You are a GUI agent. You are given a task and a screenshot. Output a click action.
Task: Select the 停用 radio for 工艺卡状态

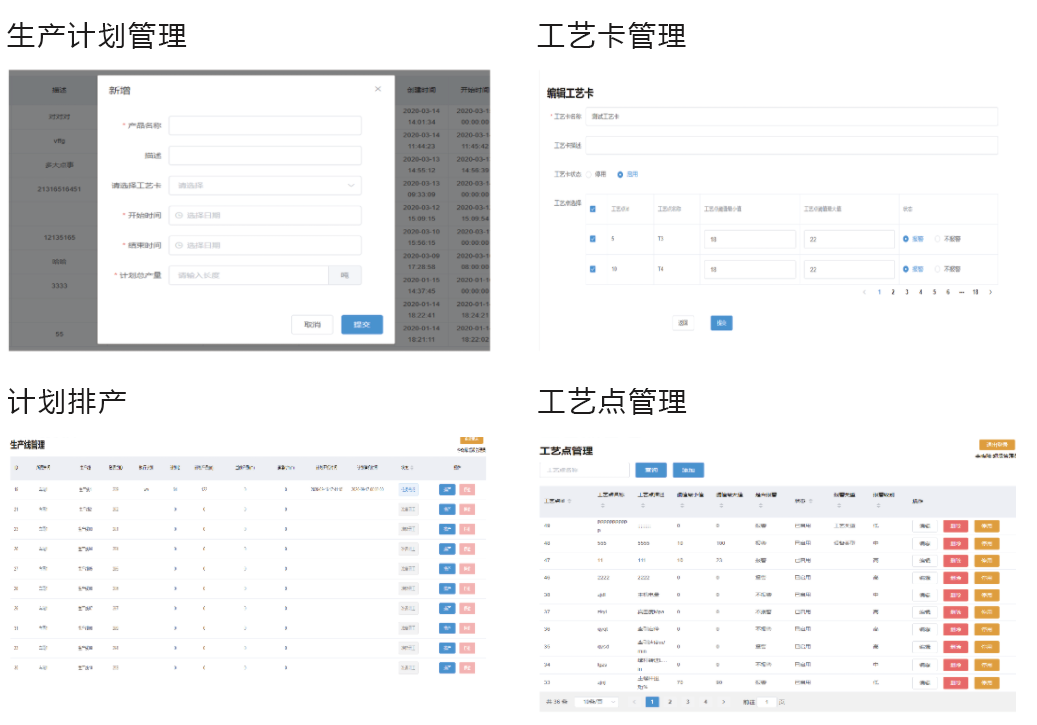(x=589, y=174)
